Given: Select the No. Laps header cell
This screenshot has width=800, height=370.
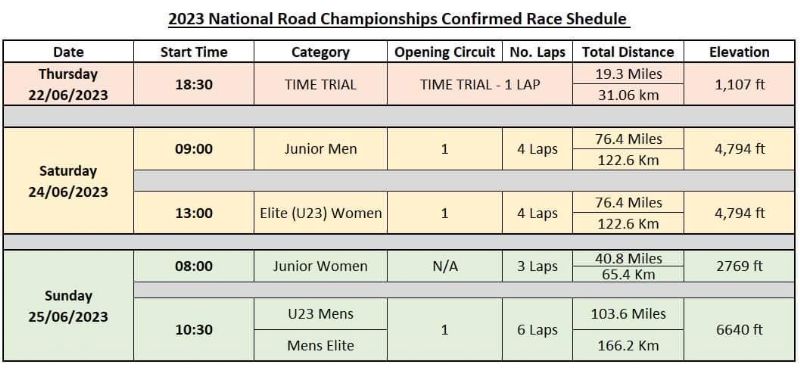Looking at the screenshot, I should click(x=537, y=52).
